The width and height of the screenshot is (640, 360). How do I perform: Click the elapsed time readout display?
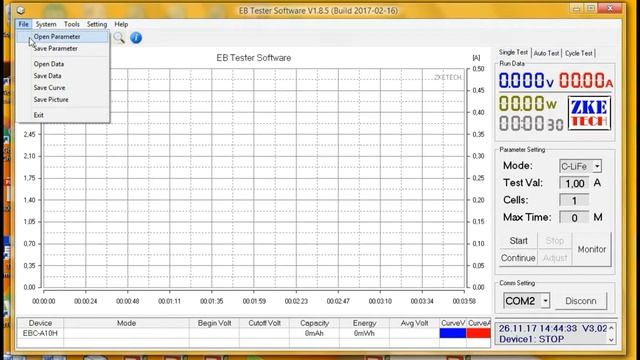point(531,123)
